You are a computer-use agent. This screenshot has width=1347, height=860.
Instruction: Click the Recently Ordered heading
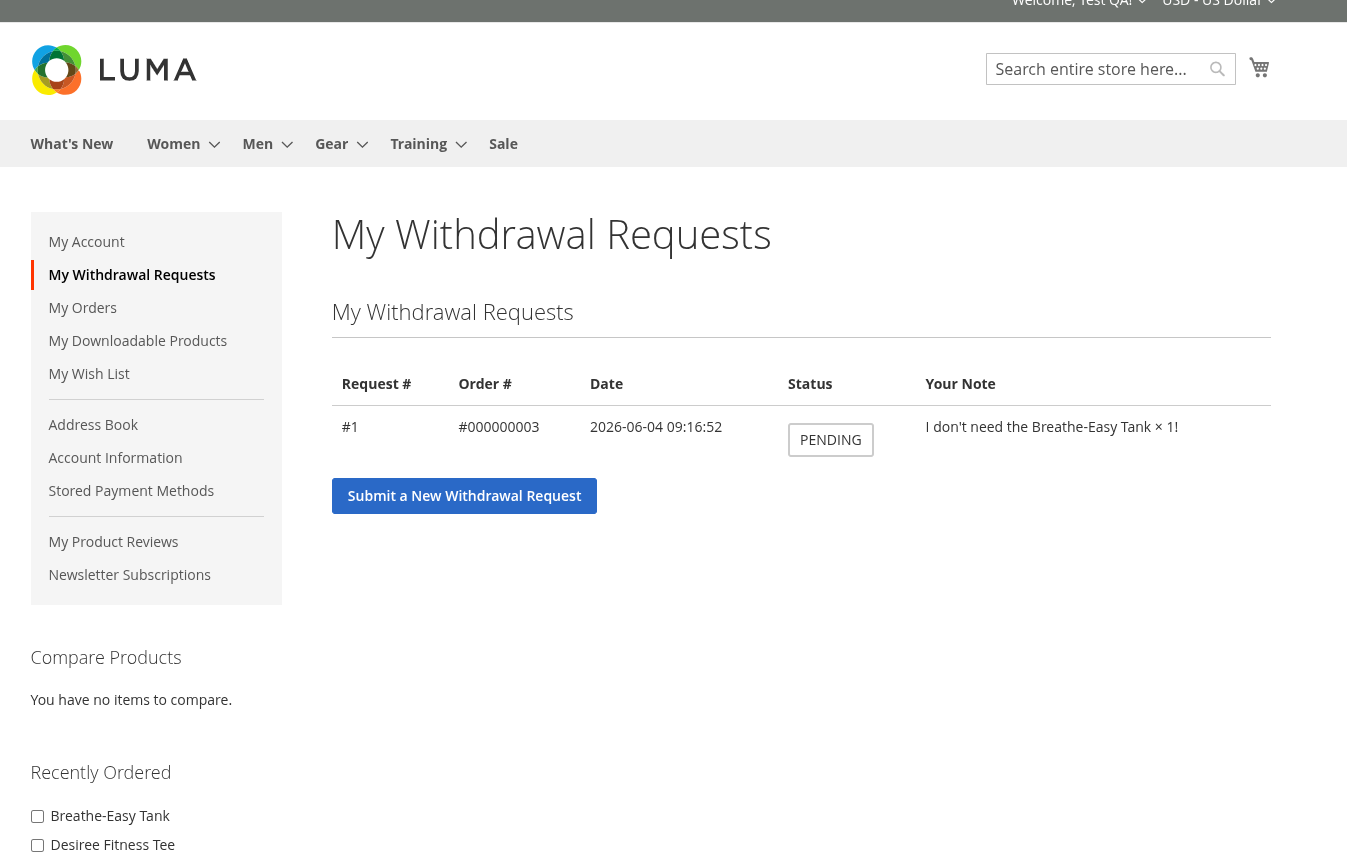point(101,773)
